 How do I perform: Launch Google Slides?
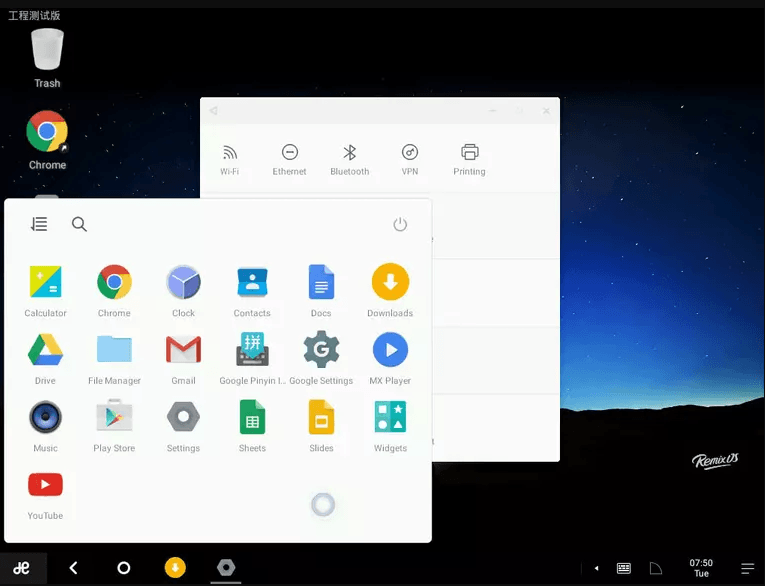321,426
